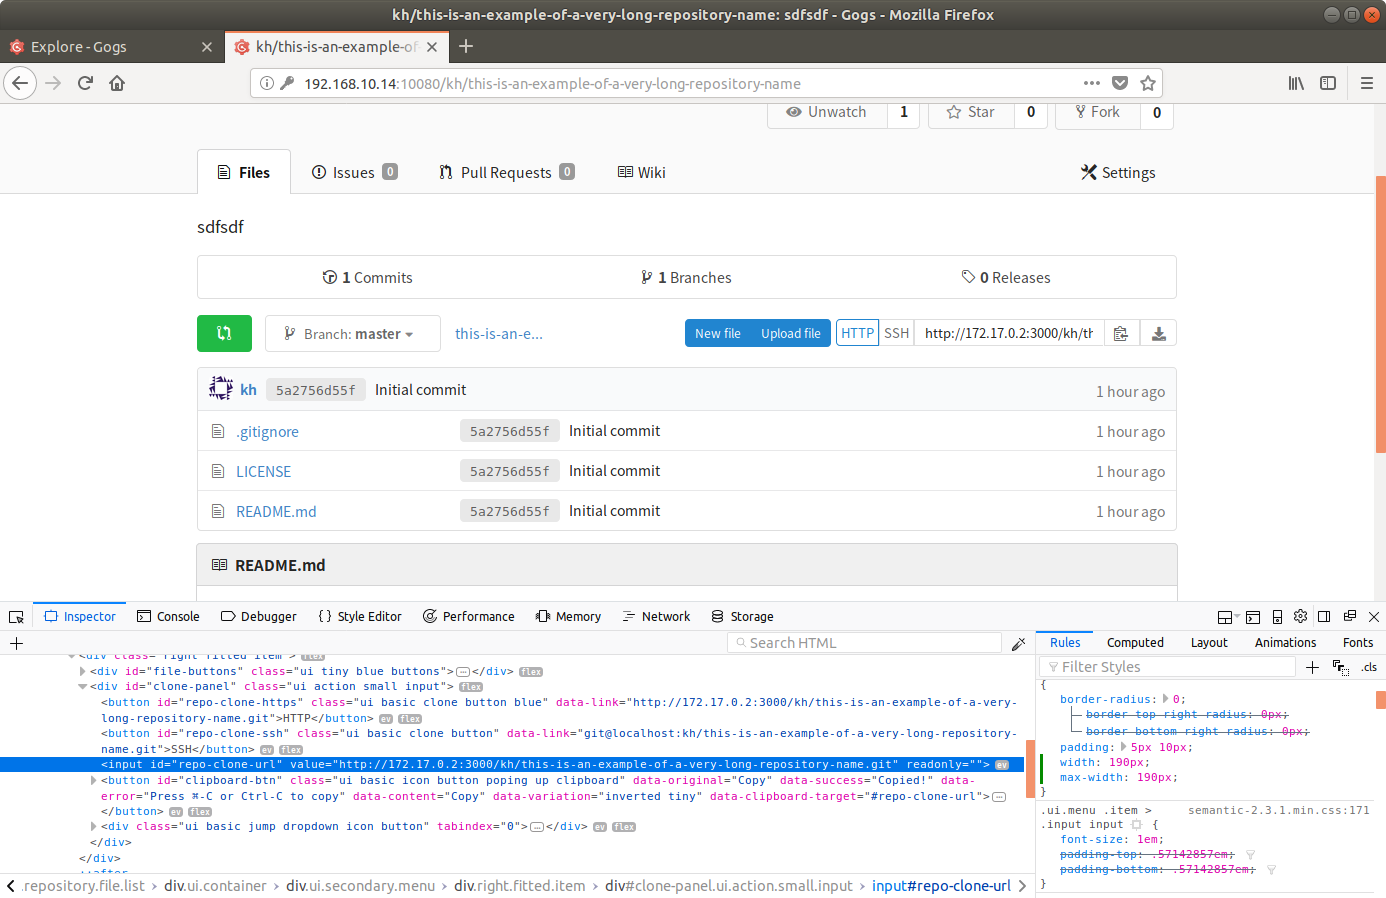Click the New file button

click(718, 333)
